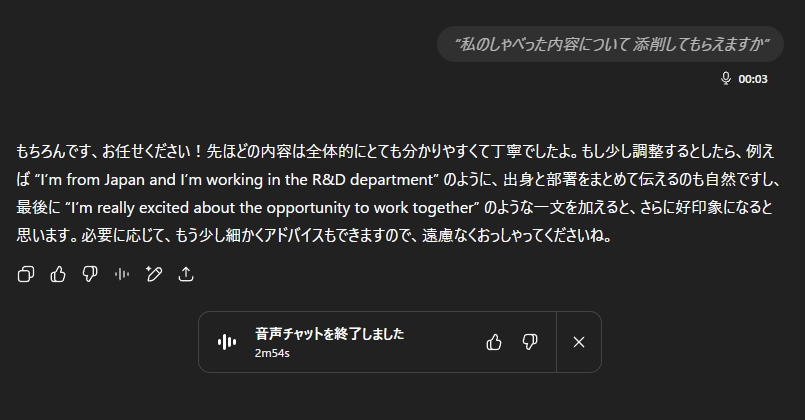Copy the assistant's response text
805x420 pixels.
[x=26, y=274]
